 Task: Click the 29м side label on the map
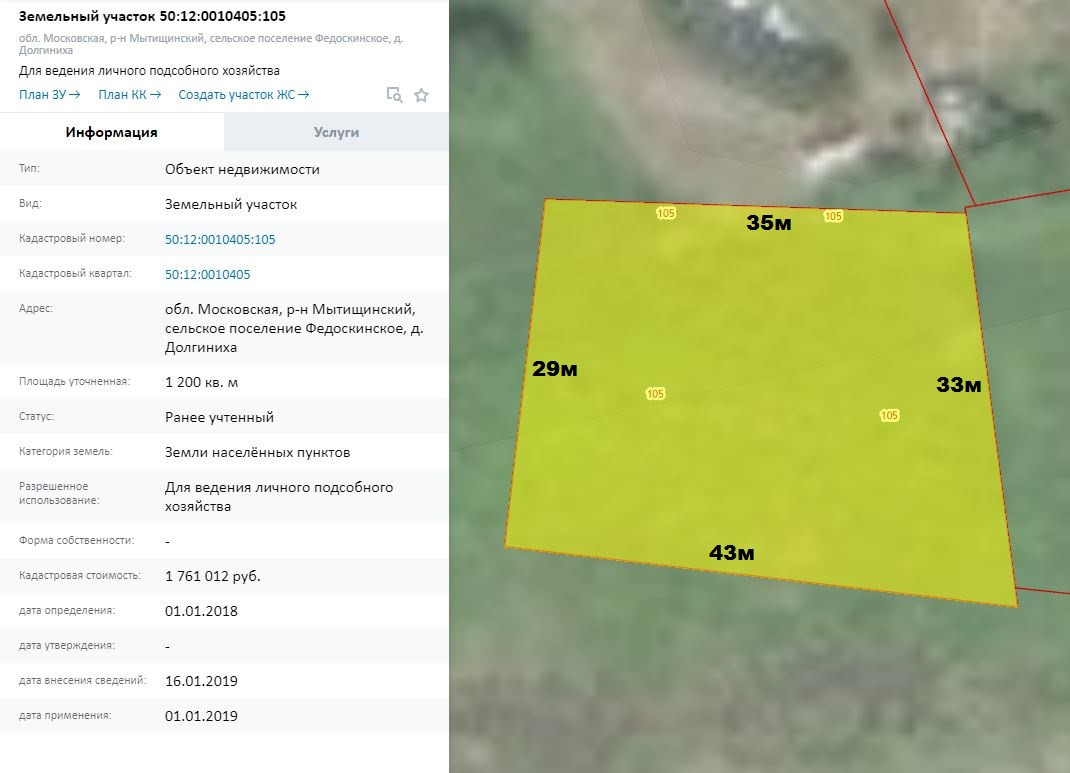[555, 368]
